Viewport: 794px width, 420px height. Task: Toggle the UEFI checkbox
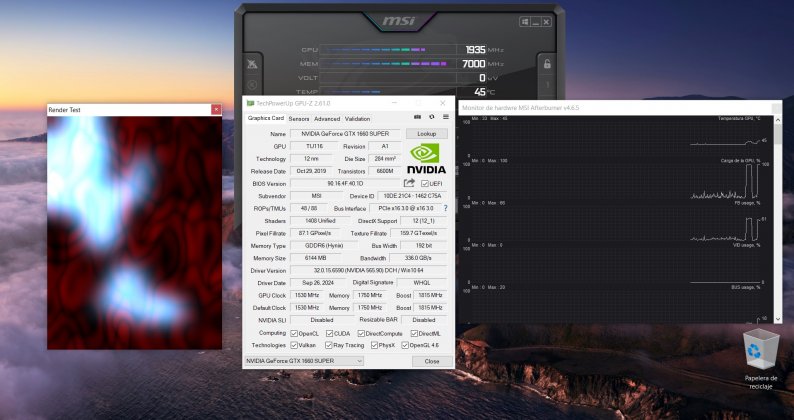pyautogui.click(x=424, y=183)
